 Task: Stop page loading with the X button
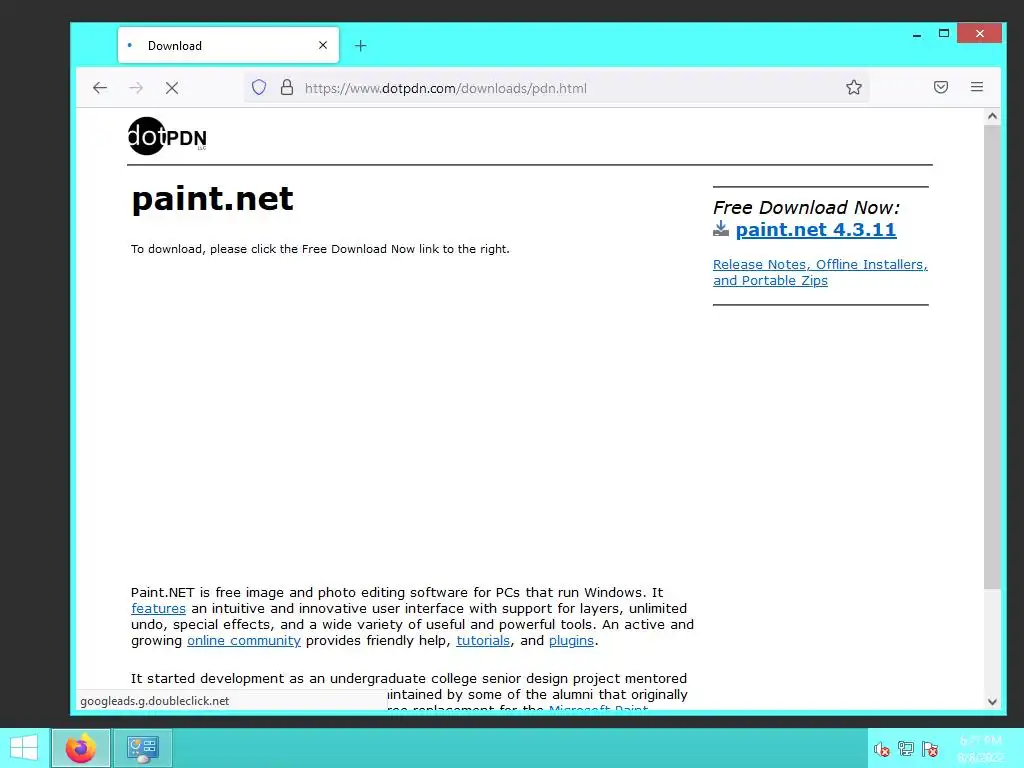[172, 88]
